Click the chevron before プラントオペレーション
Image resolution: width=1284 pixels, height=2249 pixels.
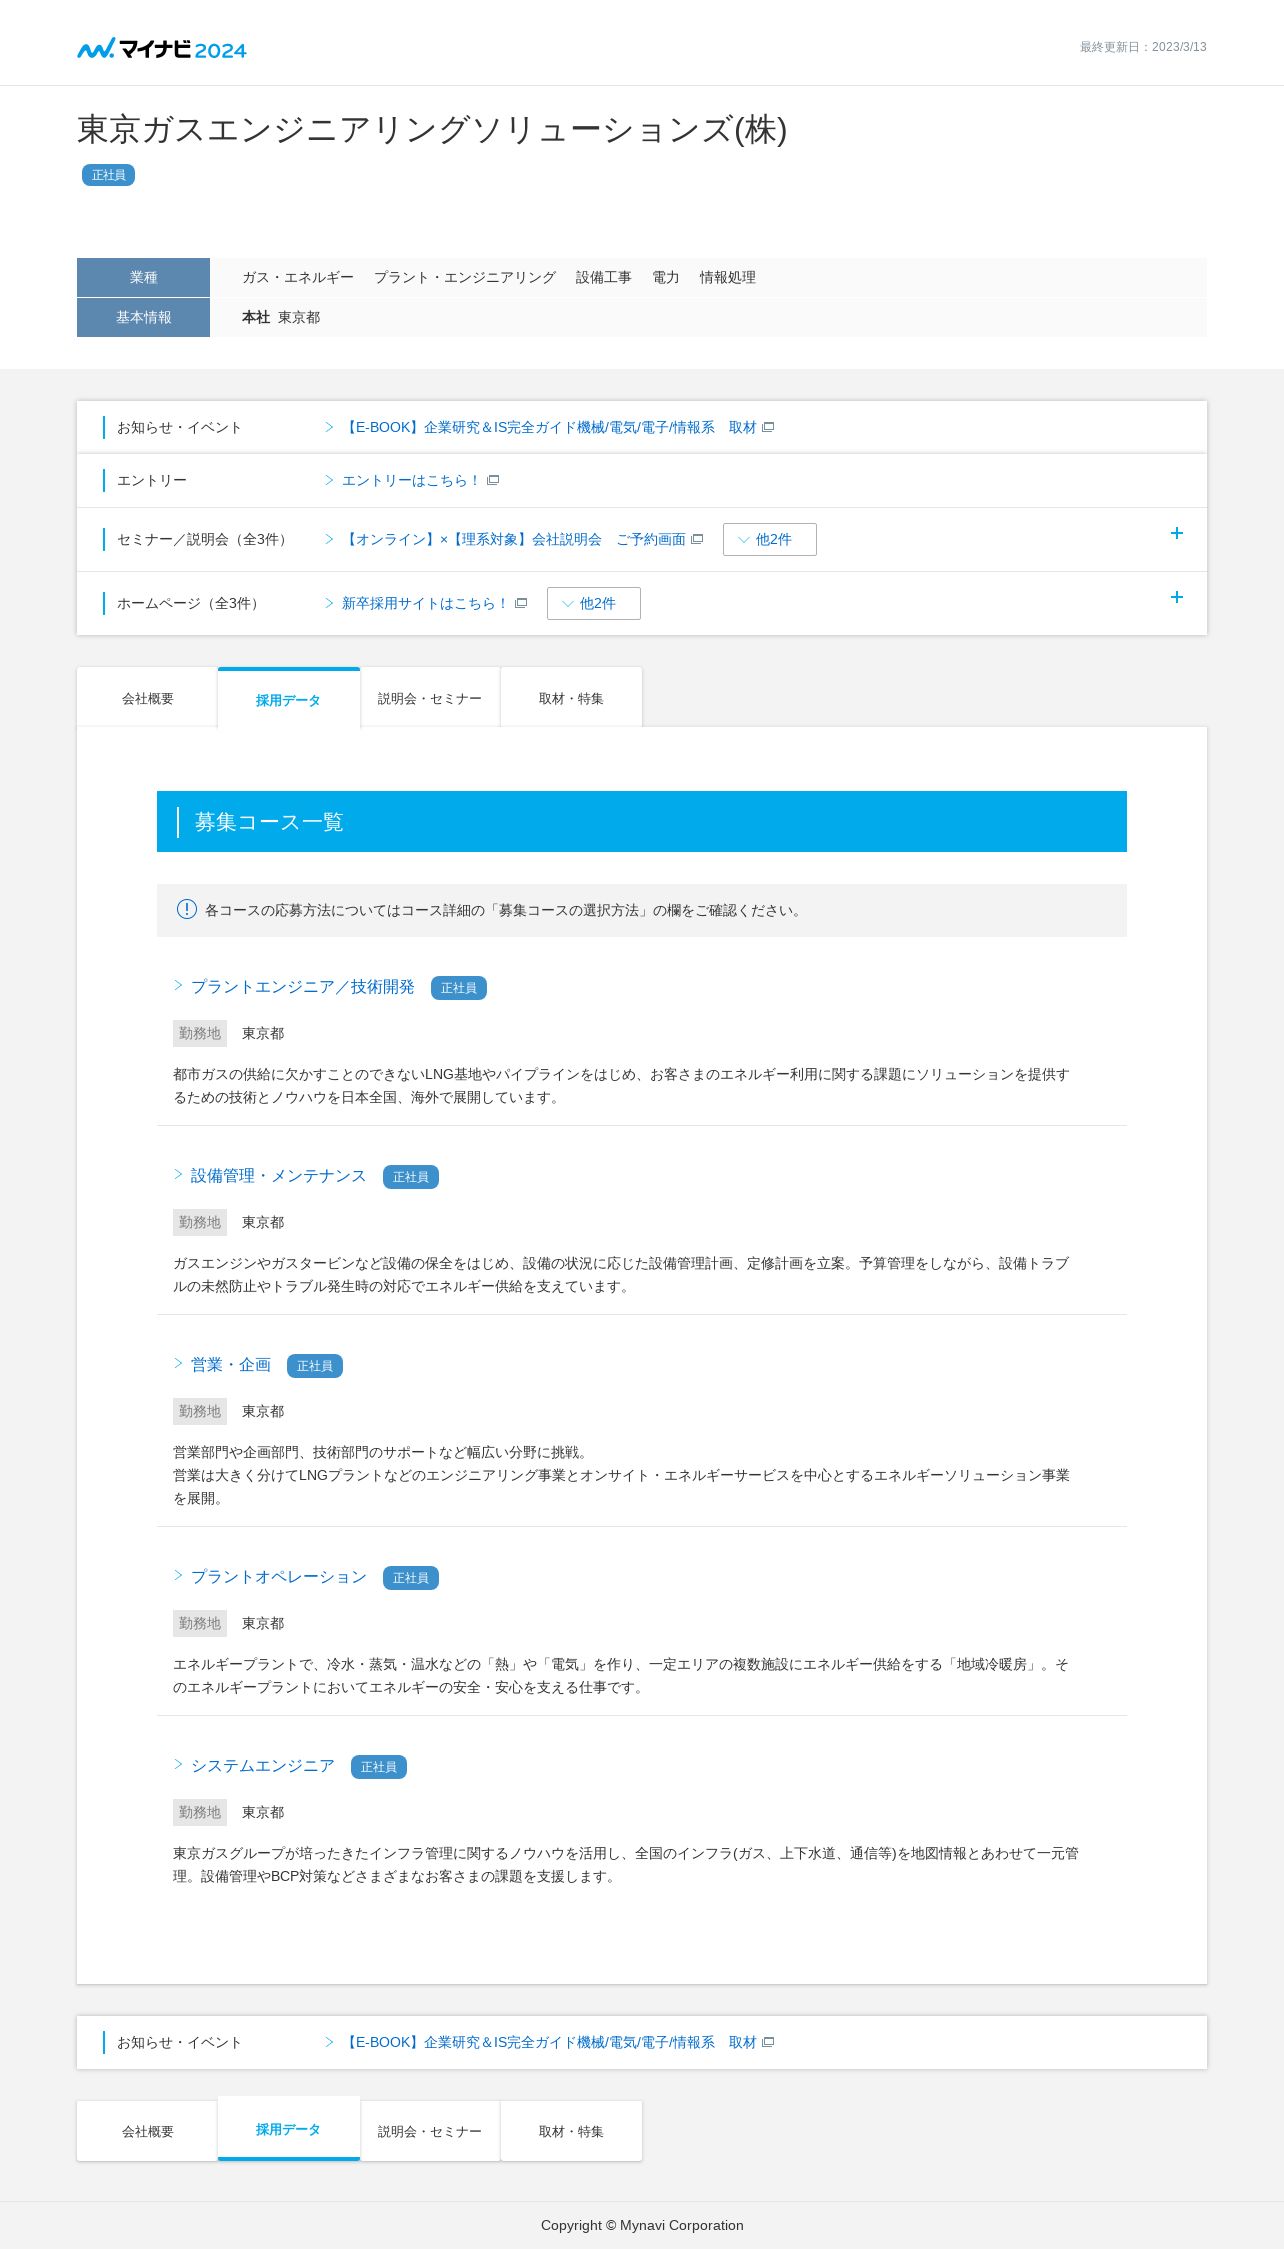[178, 1576]
